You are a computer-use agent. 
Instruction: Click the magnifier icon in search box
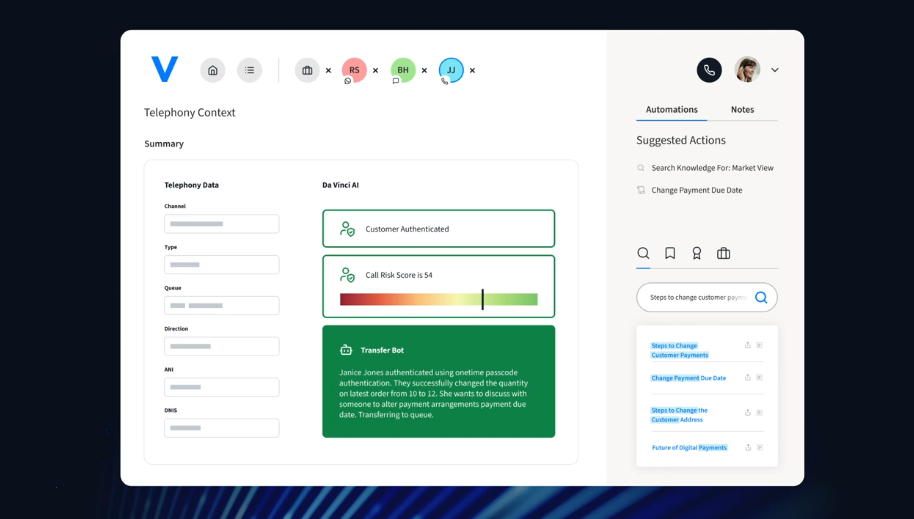point(761,297)
